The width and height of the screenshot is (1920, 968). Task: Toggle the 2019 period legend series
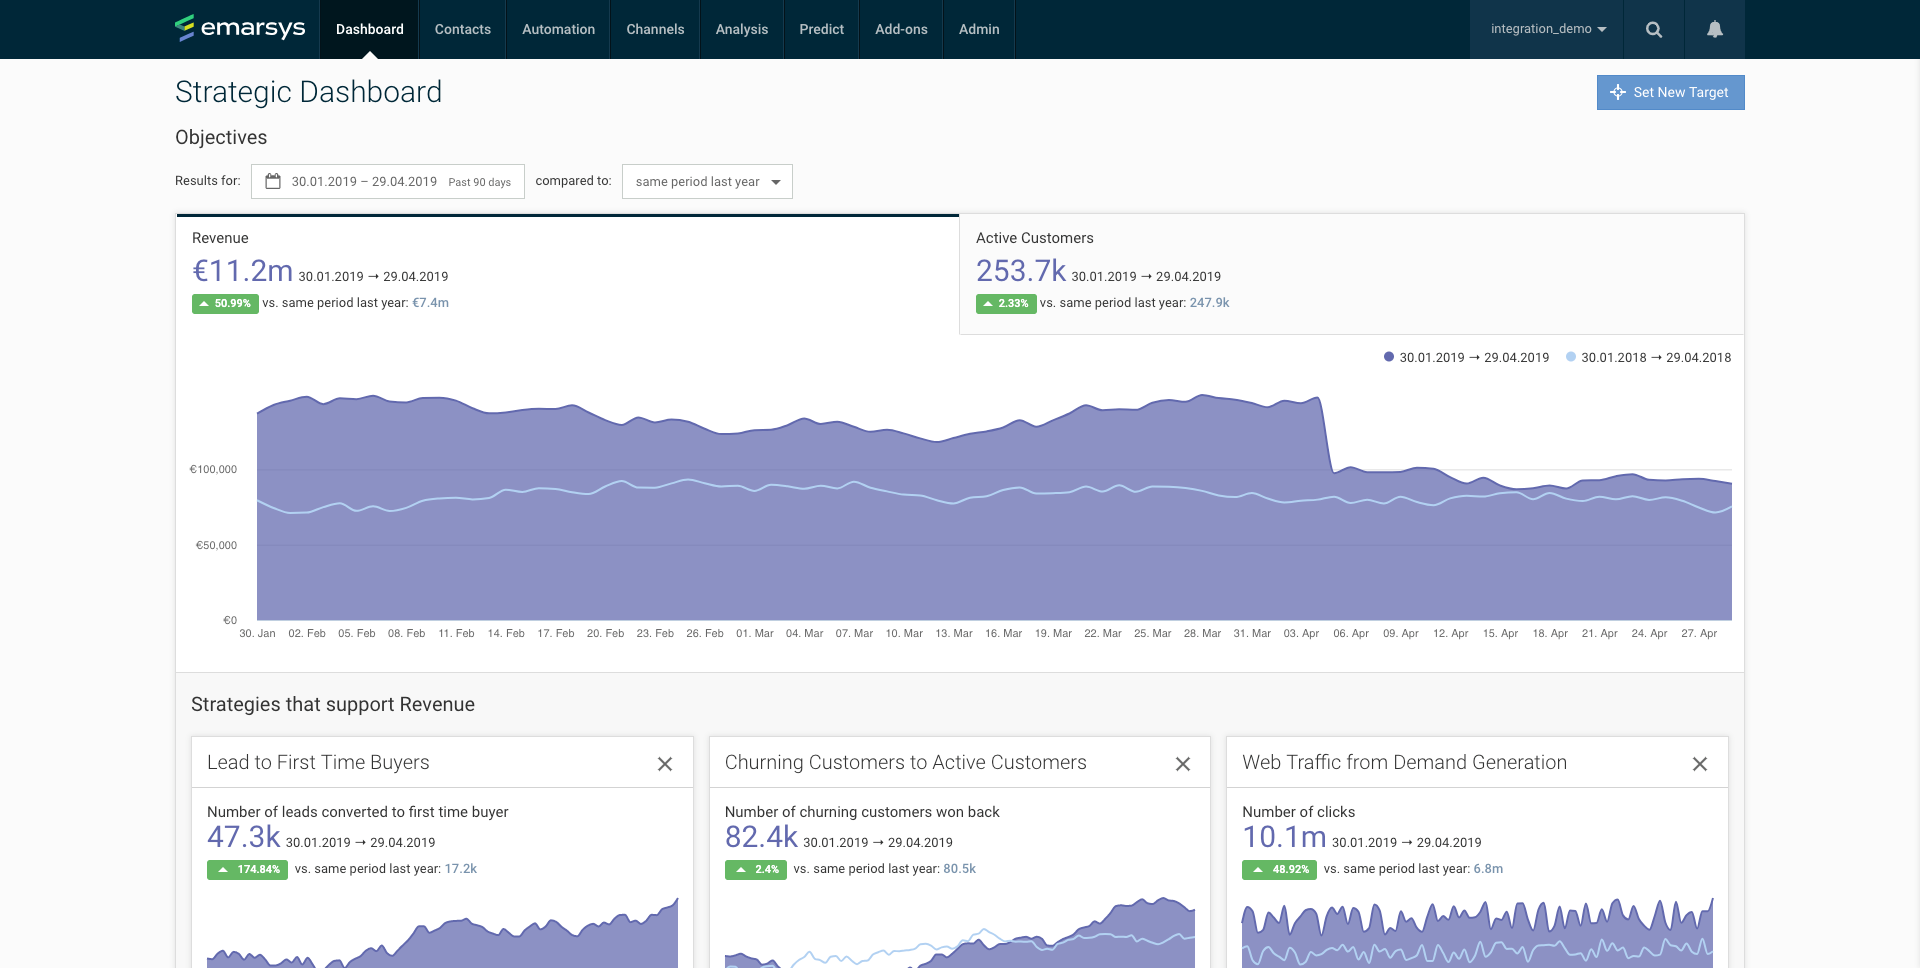[1466, 357]
